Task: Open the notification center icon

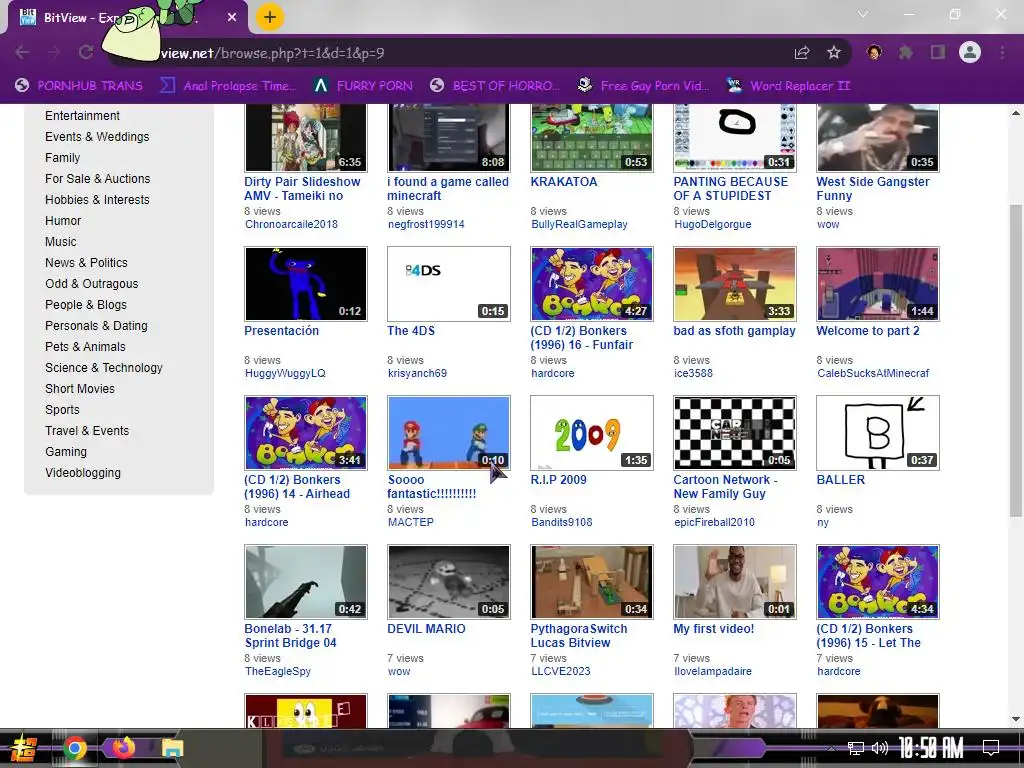Action: 991,748
